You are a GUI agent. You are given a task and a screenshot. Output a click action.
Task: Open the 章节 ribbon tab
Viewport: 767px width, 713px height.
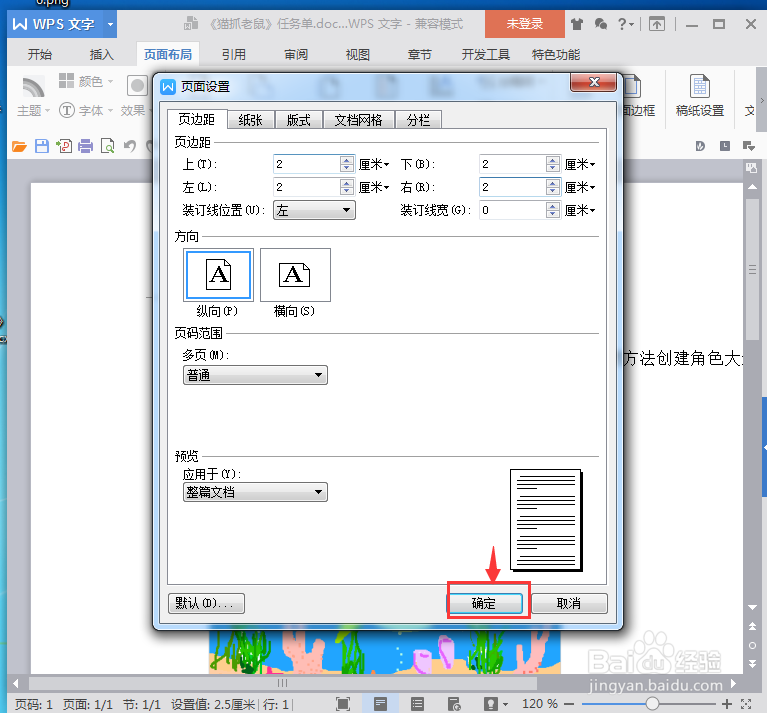coord(420,54)
